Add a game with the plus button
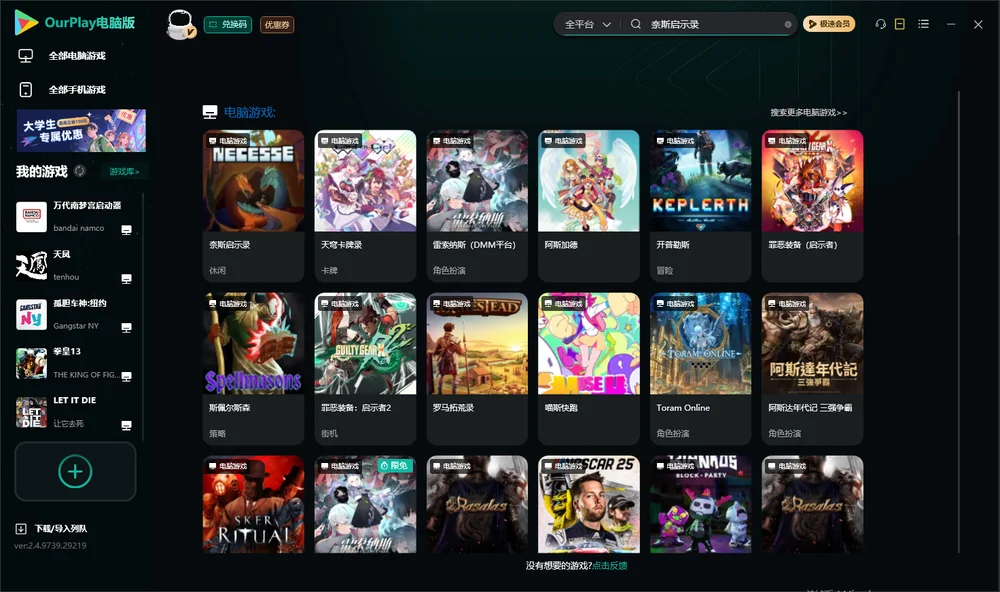Image resolution: width=1000 pixels, height=592 pixels. [x=75, y=471]
